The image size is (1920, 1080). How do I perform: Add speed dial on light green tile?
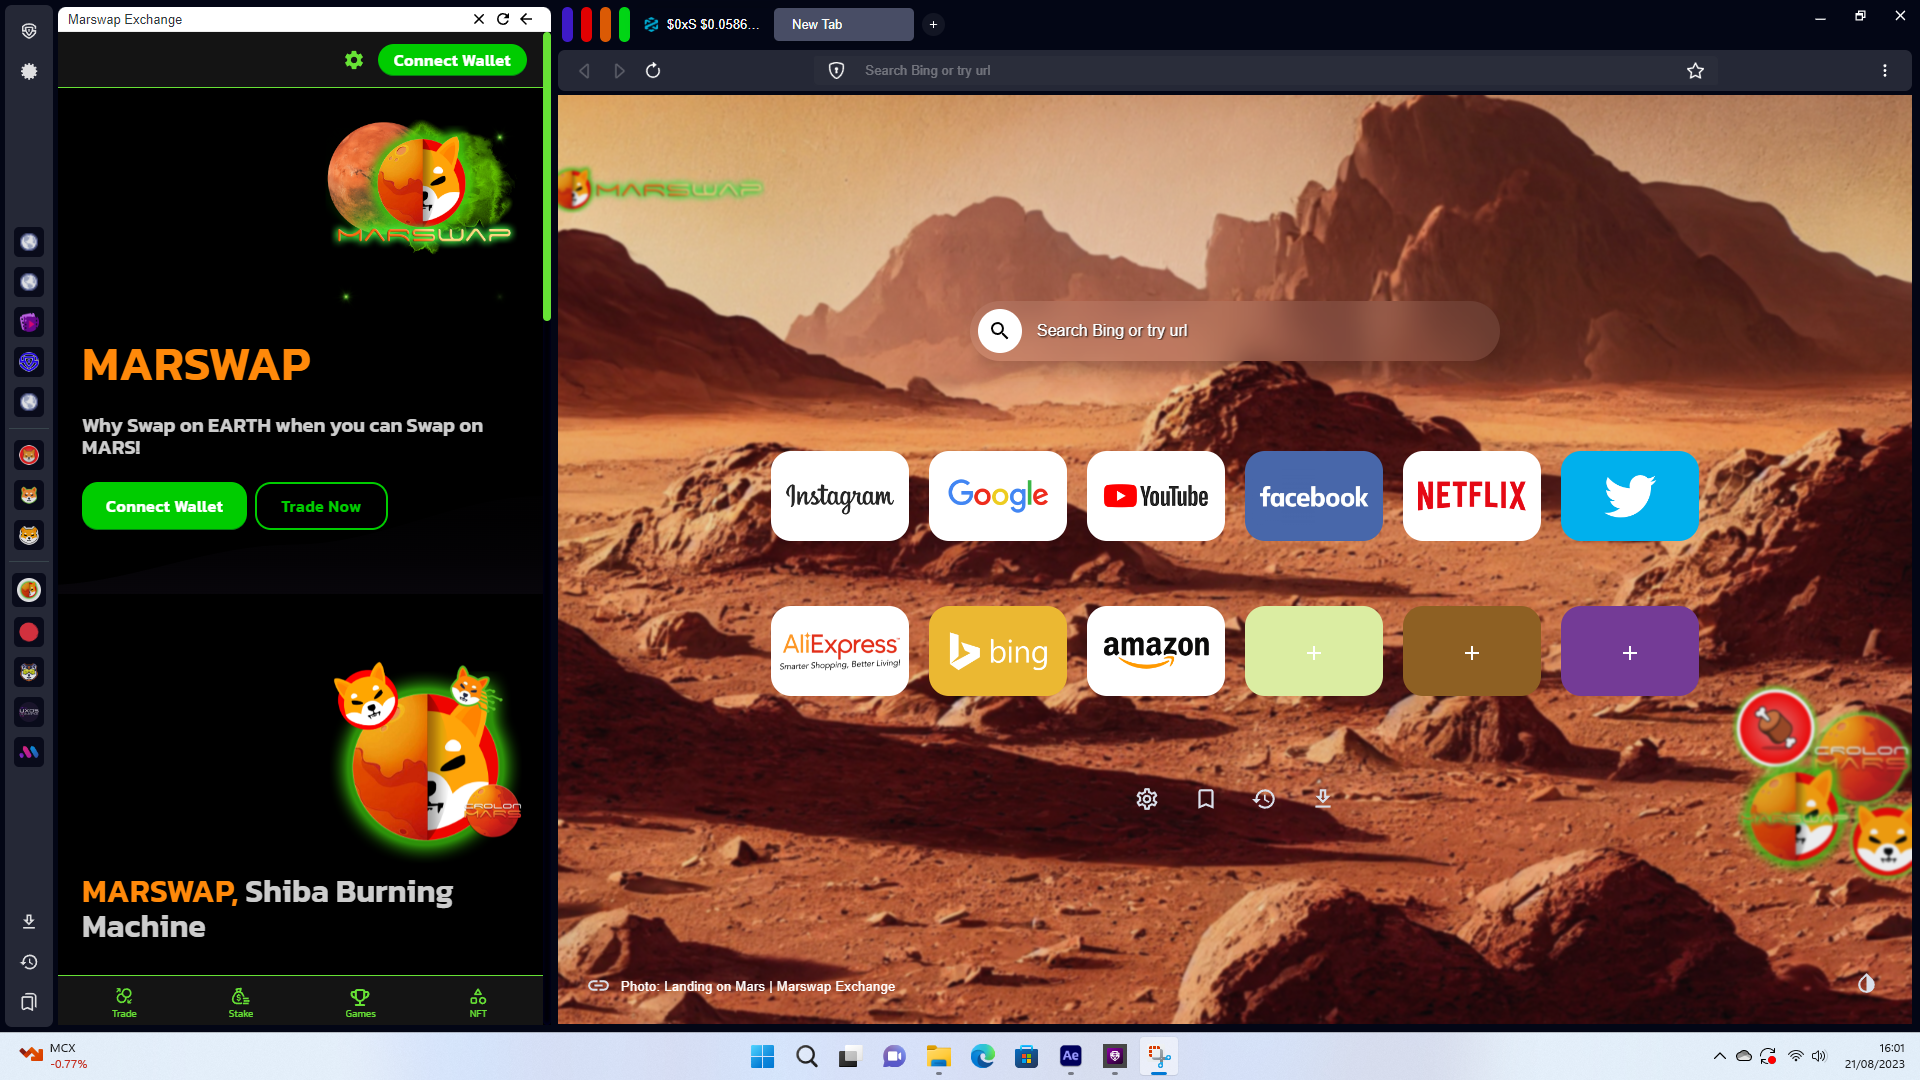1314,651
